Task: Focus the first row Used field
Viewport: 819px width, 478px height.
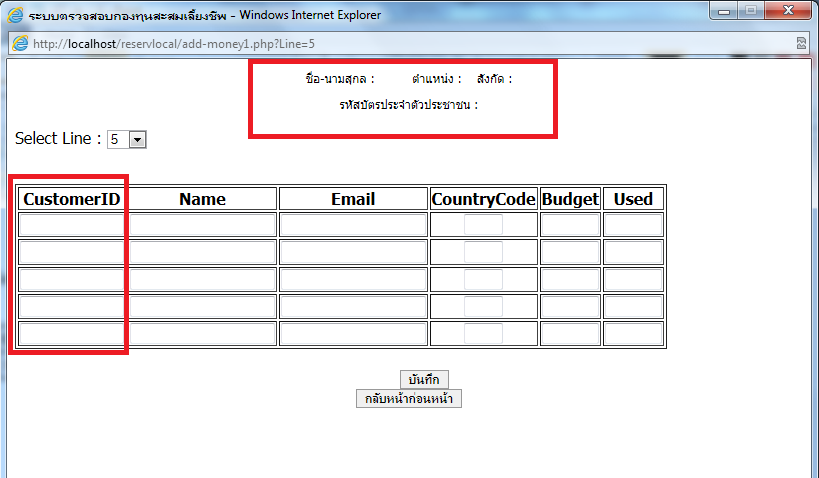Action: (634, 225)
